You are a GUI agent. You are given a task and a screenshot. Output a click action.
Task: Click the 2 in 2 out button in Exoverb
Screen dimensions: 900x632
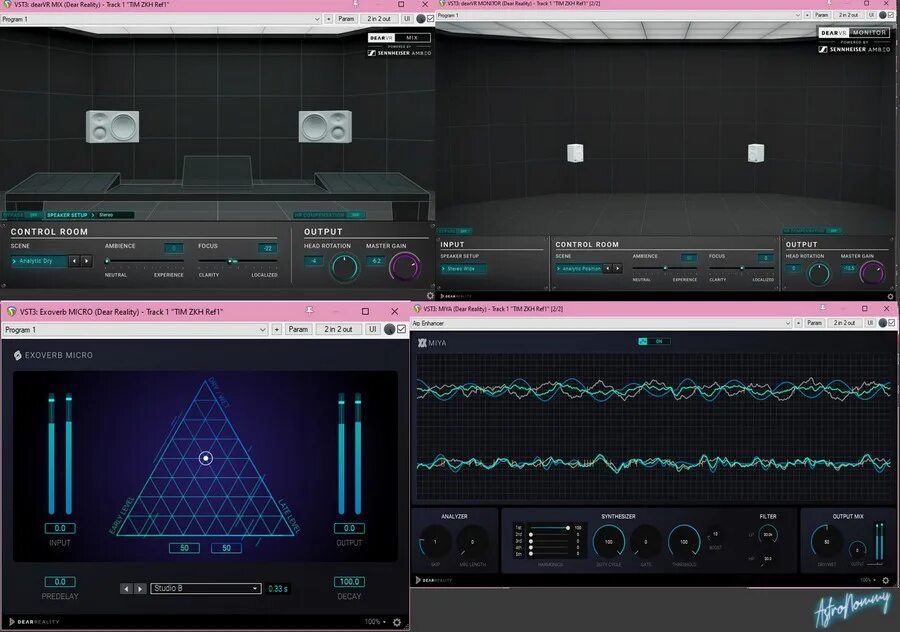pos(339,329)
